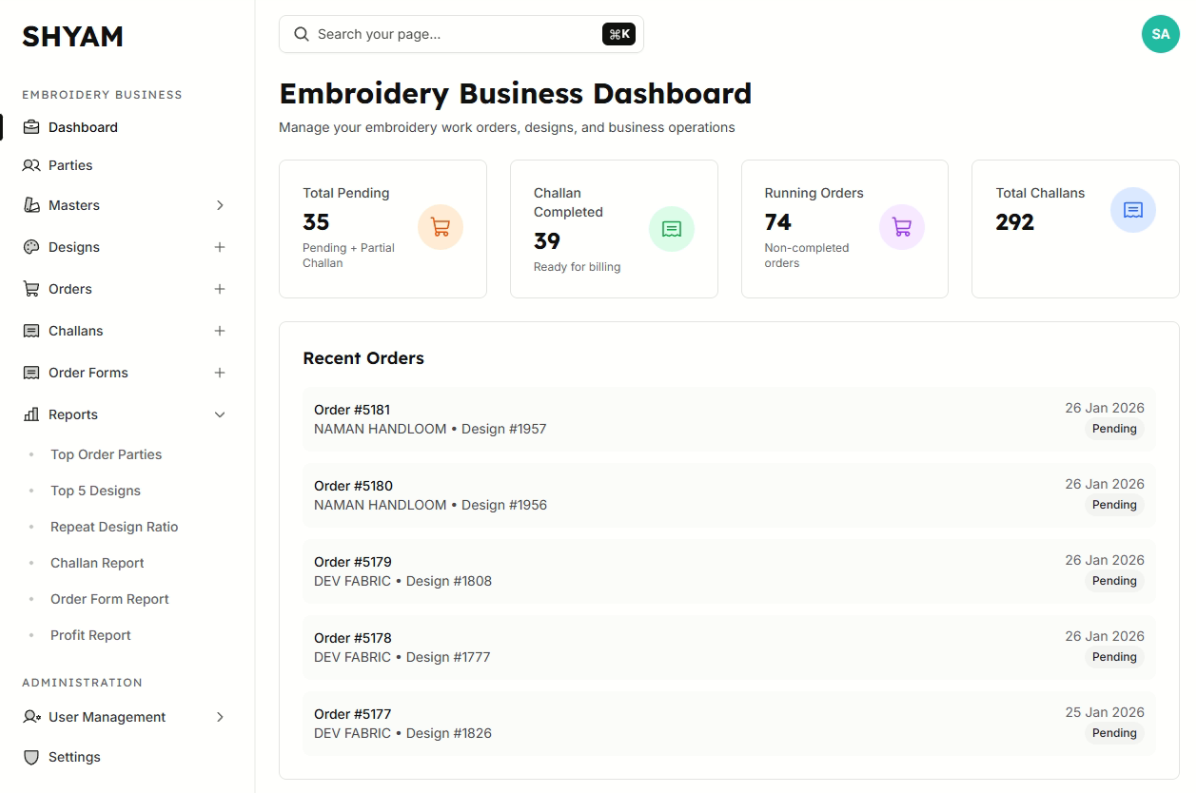Screen dimensions: 1196x793
Task: Expand the User Management chevron
Action: [220, 717]
